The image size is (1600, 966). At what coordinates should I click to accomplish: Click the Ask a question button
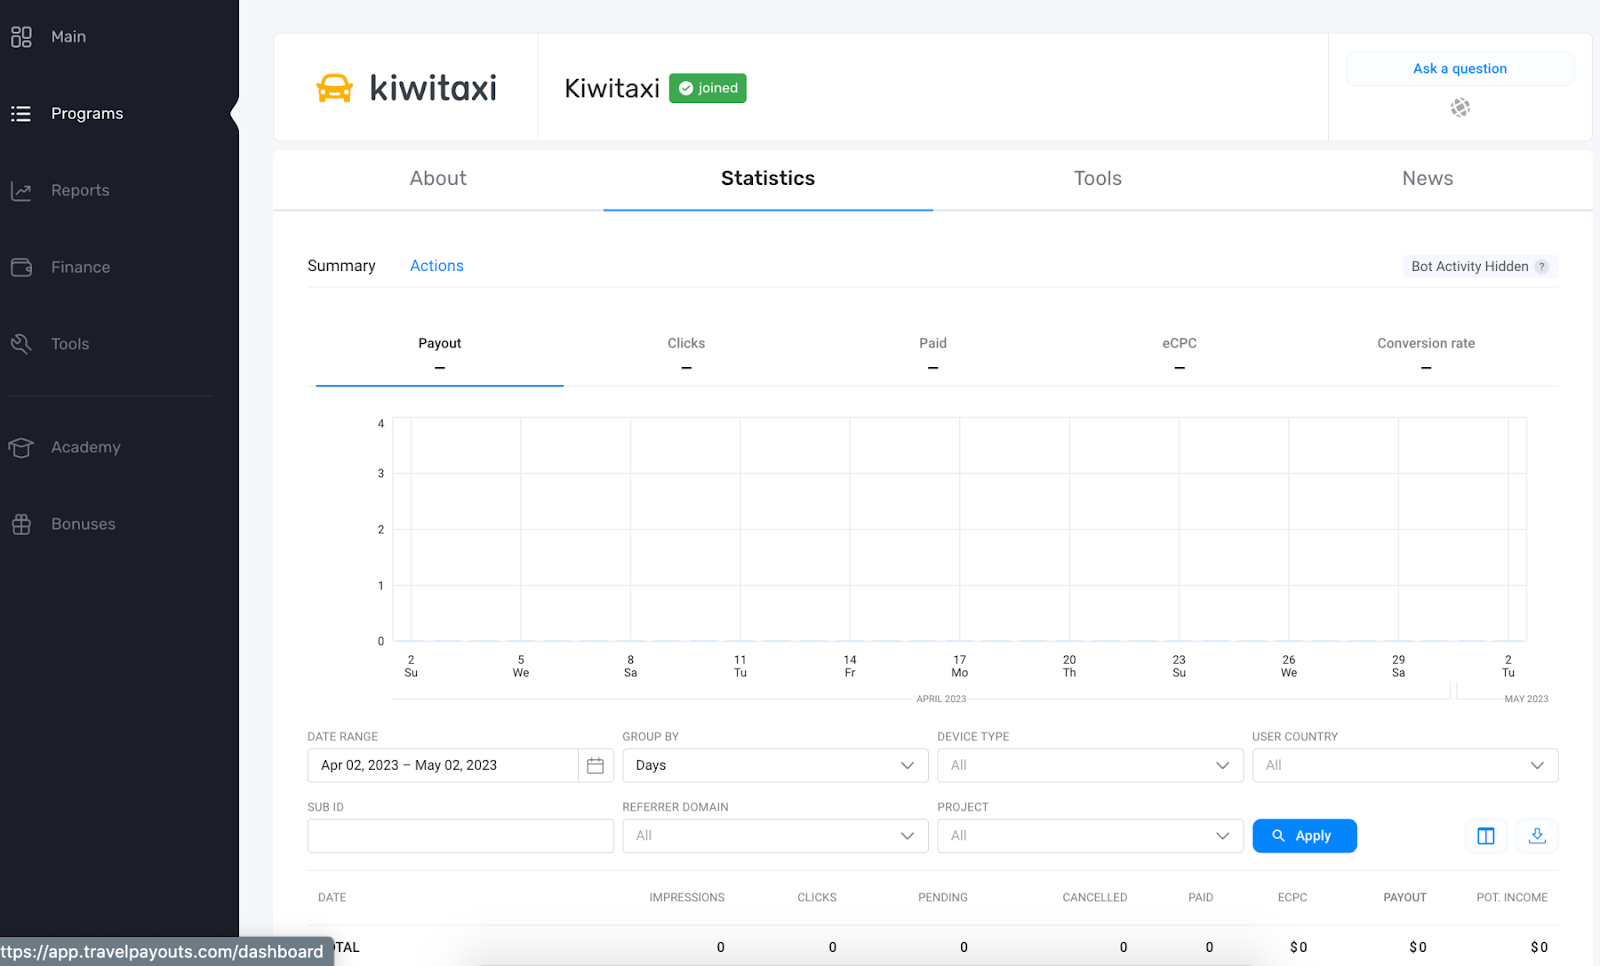[x=1460, y=69]
